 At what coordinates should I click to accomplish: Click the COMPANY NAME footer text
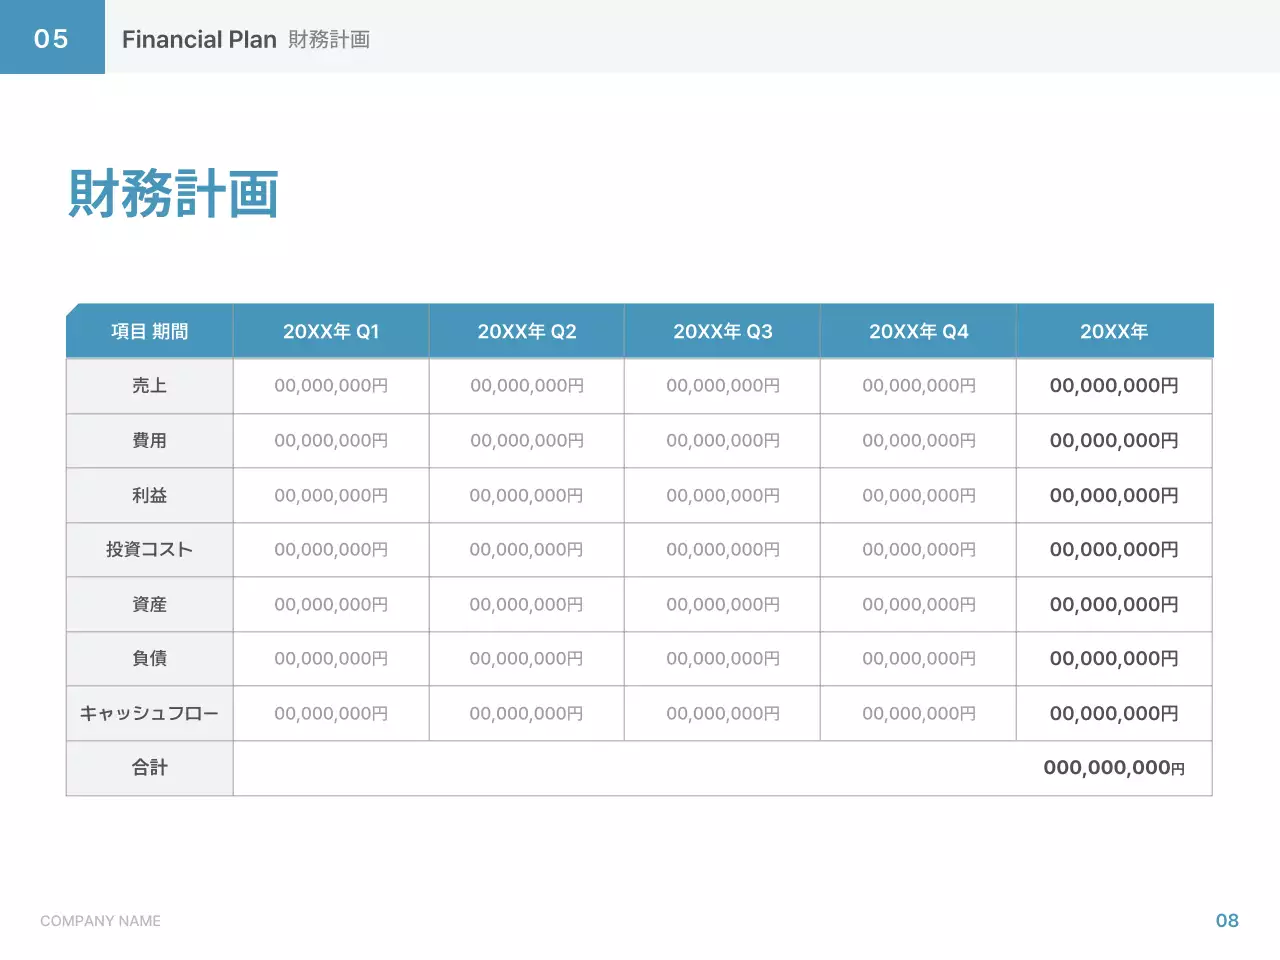pos(100,921)
